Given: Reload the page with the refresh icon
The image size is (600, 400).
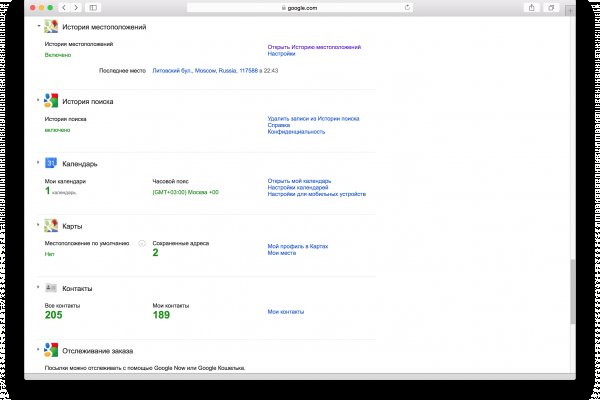Looking at the screenshot, I should pyautogui.click(x=406, y=7).
